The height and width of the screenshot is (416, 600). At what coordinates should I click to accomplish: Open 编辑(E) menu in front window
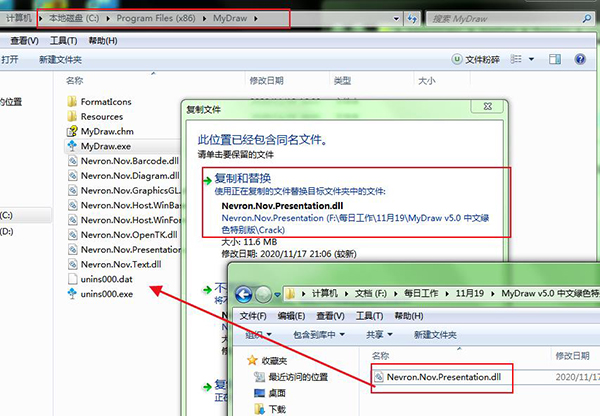pos(291,316)
